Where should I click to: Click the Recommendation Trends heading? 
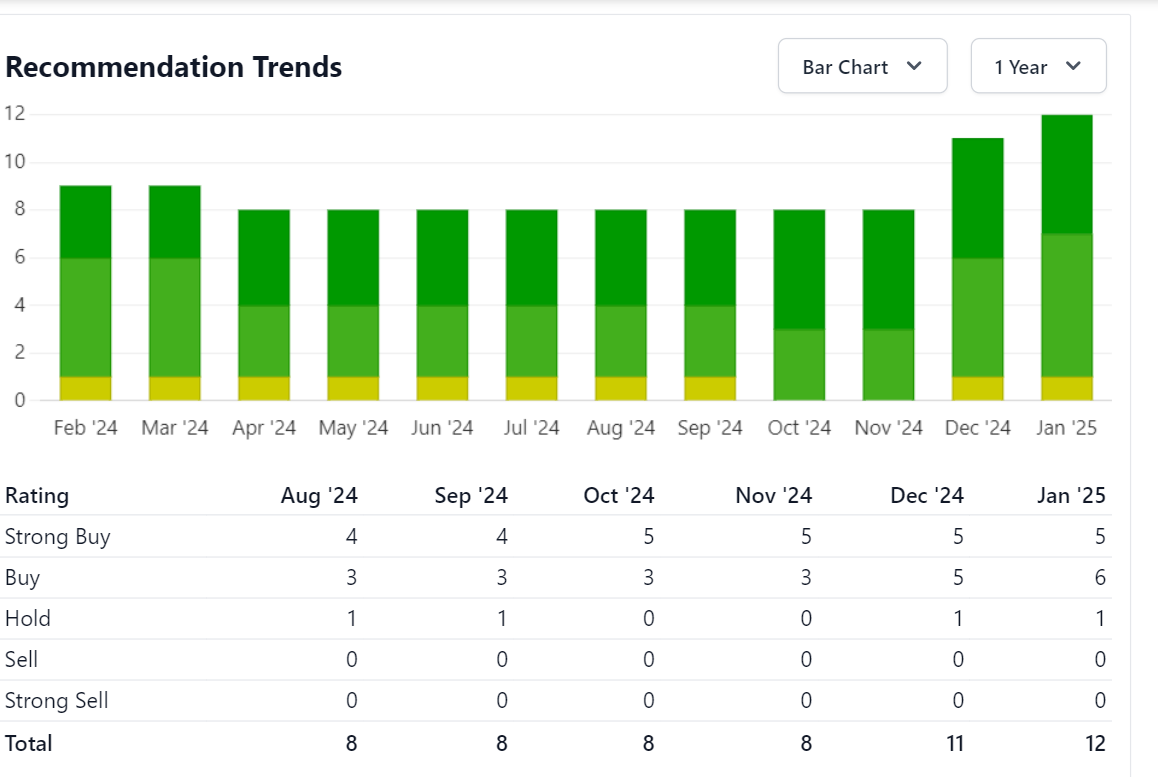click(x=174, y=67)
